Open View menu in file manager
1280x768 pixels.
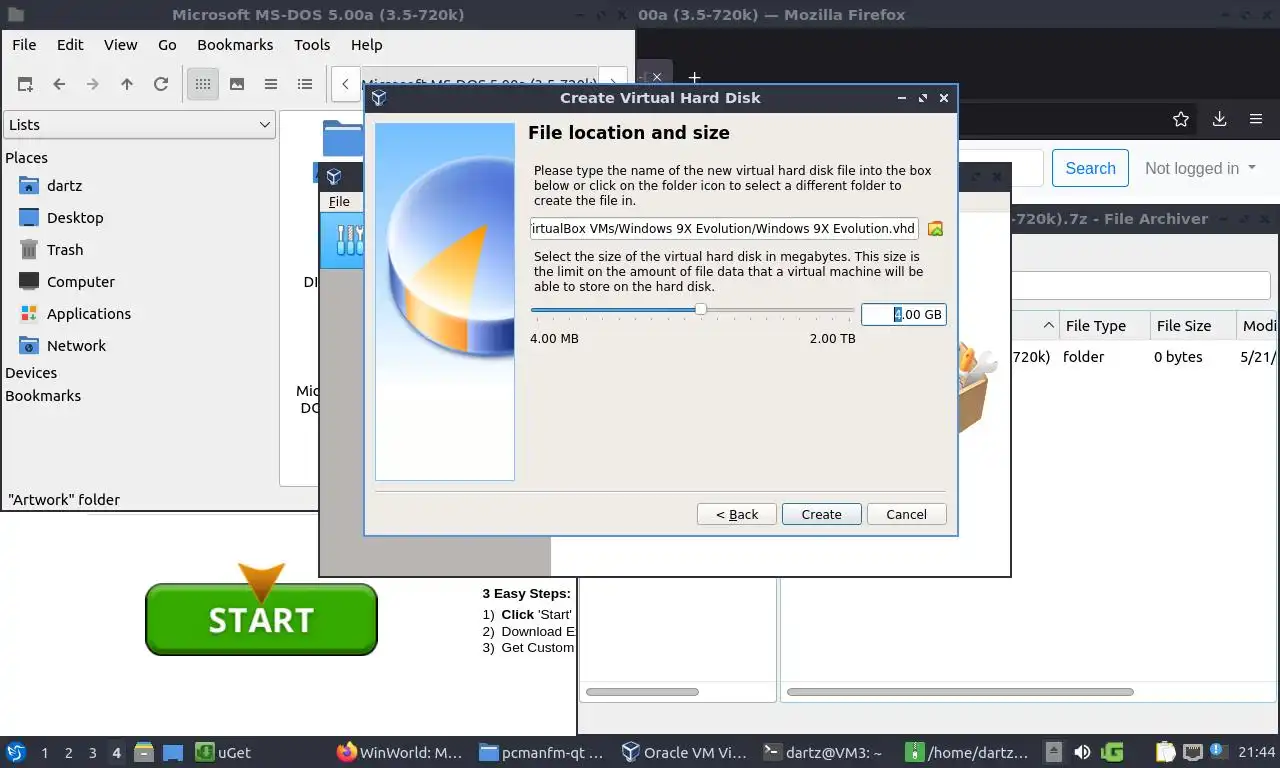point(120,45)
